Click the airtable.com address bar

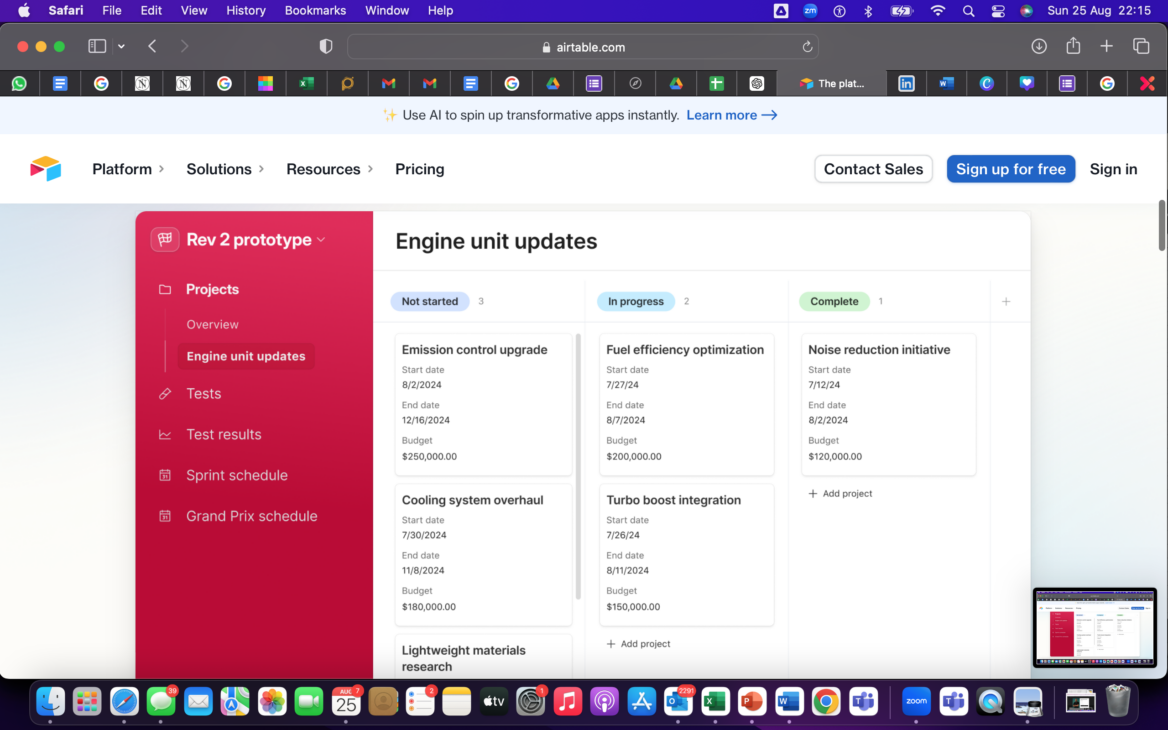pos(582,47)
